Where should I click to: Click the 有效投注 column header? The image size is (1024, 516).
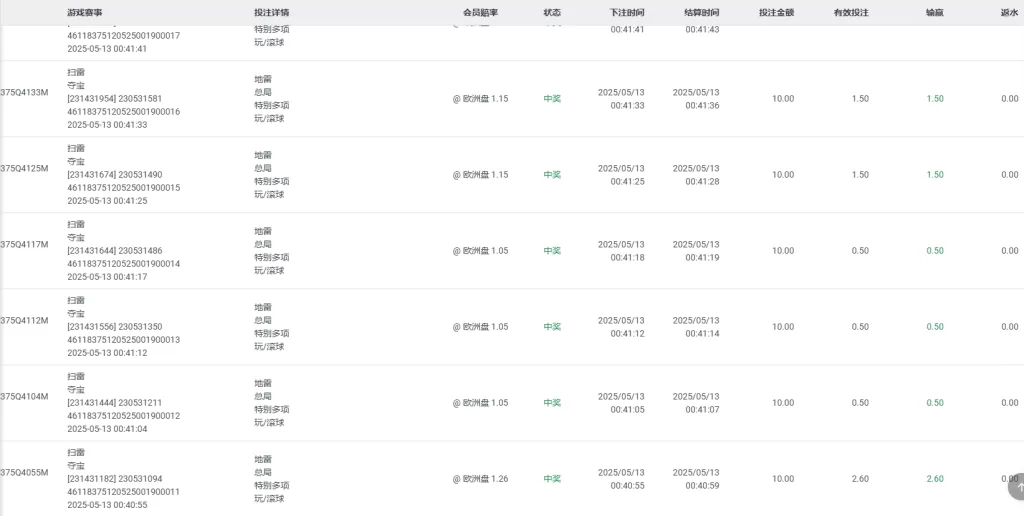851,12
